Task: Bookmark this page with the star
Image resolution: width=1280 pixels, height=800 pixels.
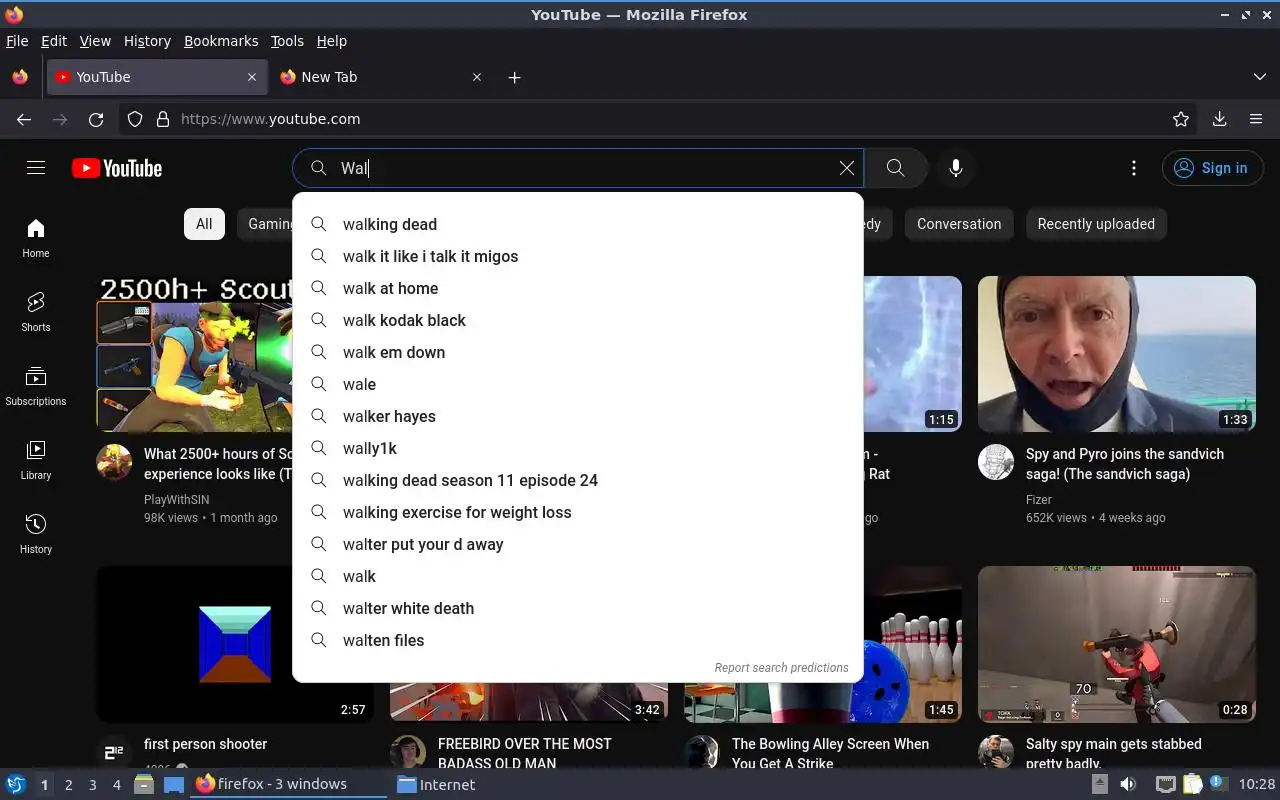Action: pyautogui.click(x=1181, y=119)
